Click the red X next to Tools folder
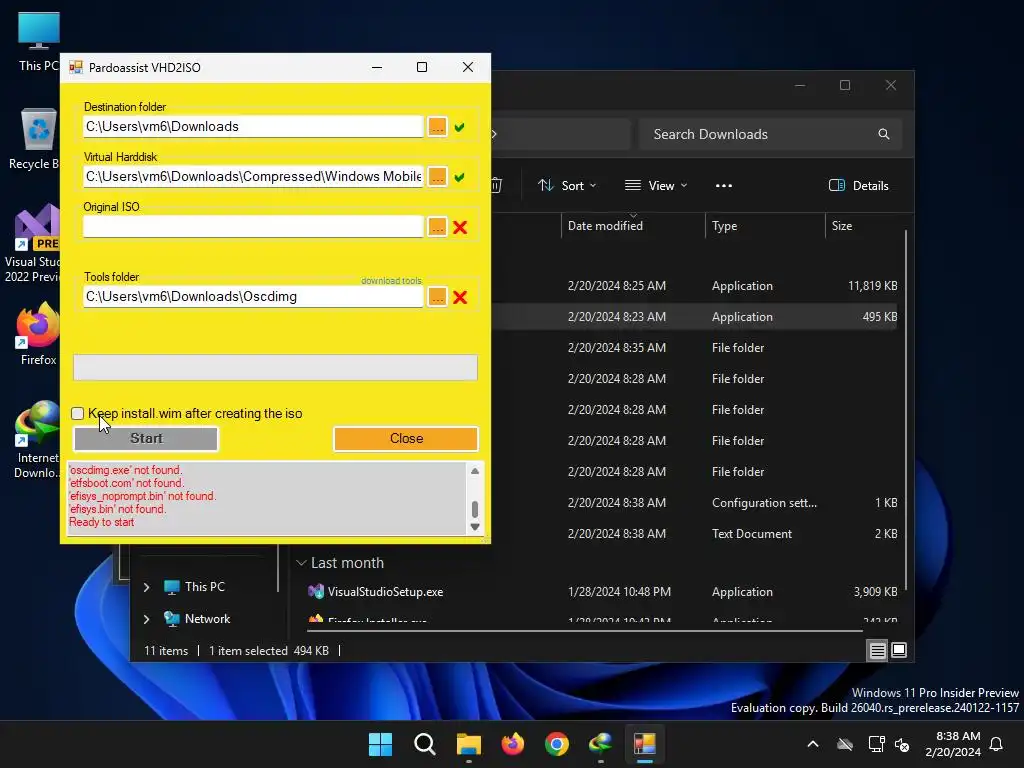This screenshot has height=768, width=1024. pos(460,297)
